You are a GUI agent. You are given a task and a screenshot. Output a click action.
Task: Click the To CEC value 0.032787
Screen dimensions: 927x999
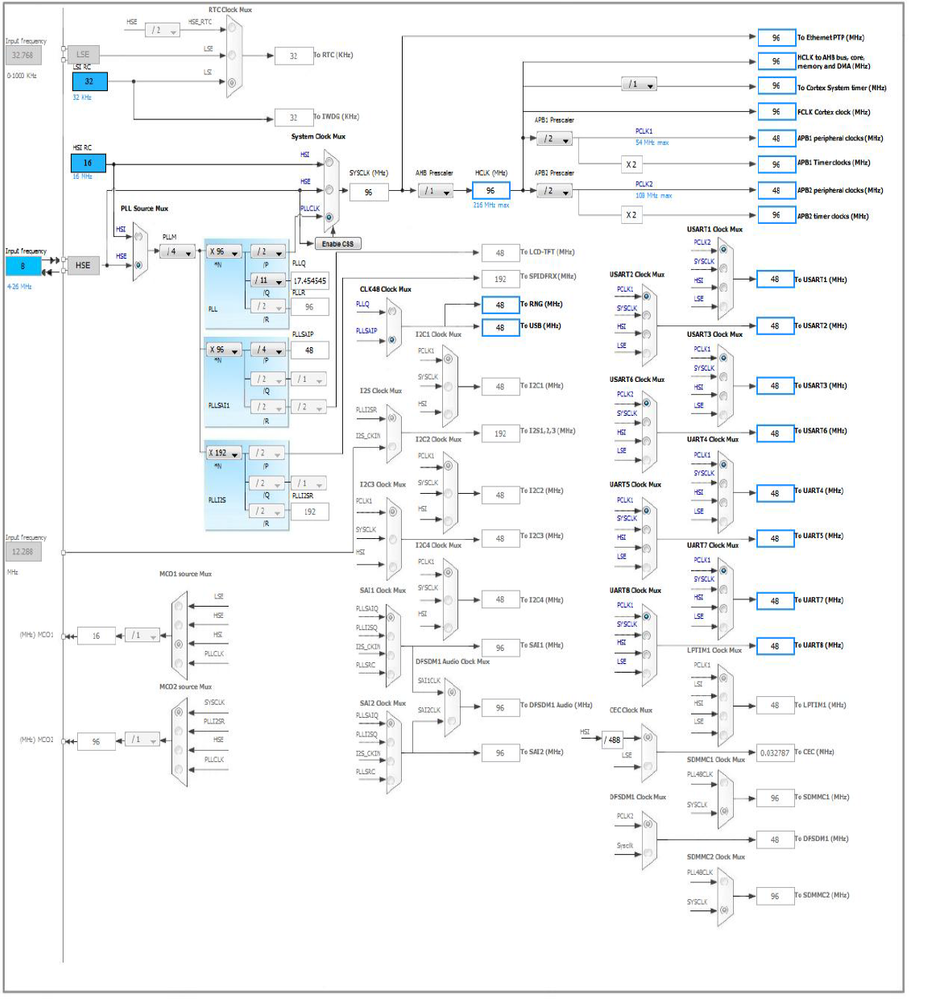(775, 752)
